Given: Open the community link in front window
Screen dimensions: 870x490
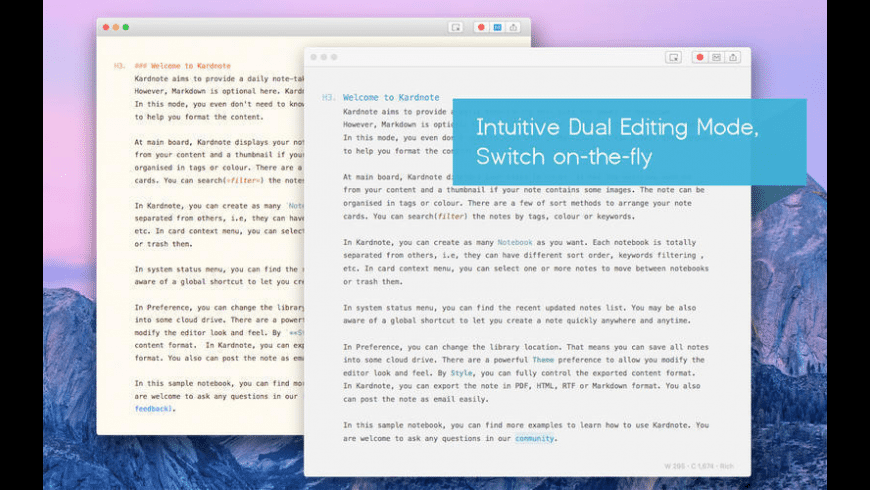Looking at the screenshot, I should tap(534, 438).
